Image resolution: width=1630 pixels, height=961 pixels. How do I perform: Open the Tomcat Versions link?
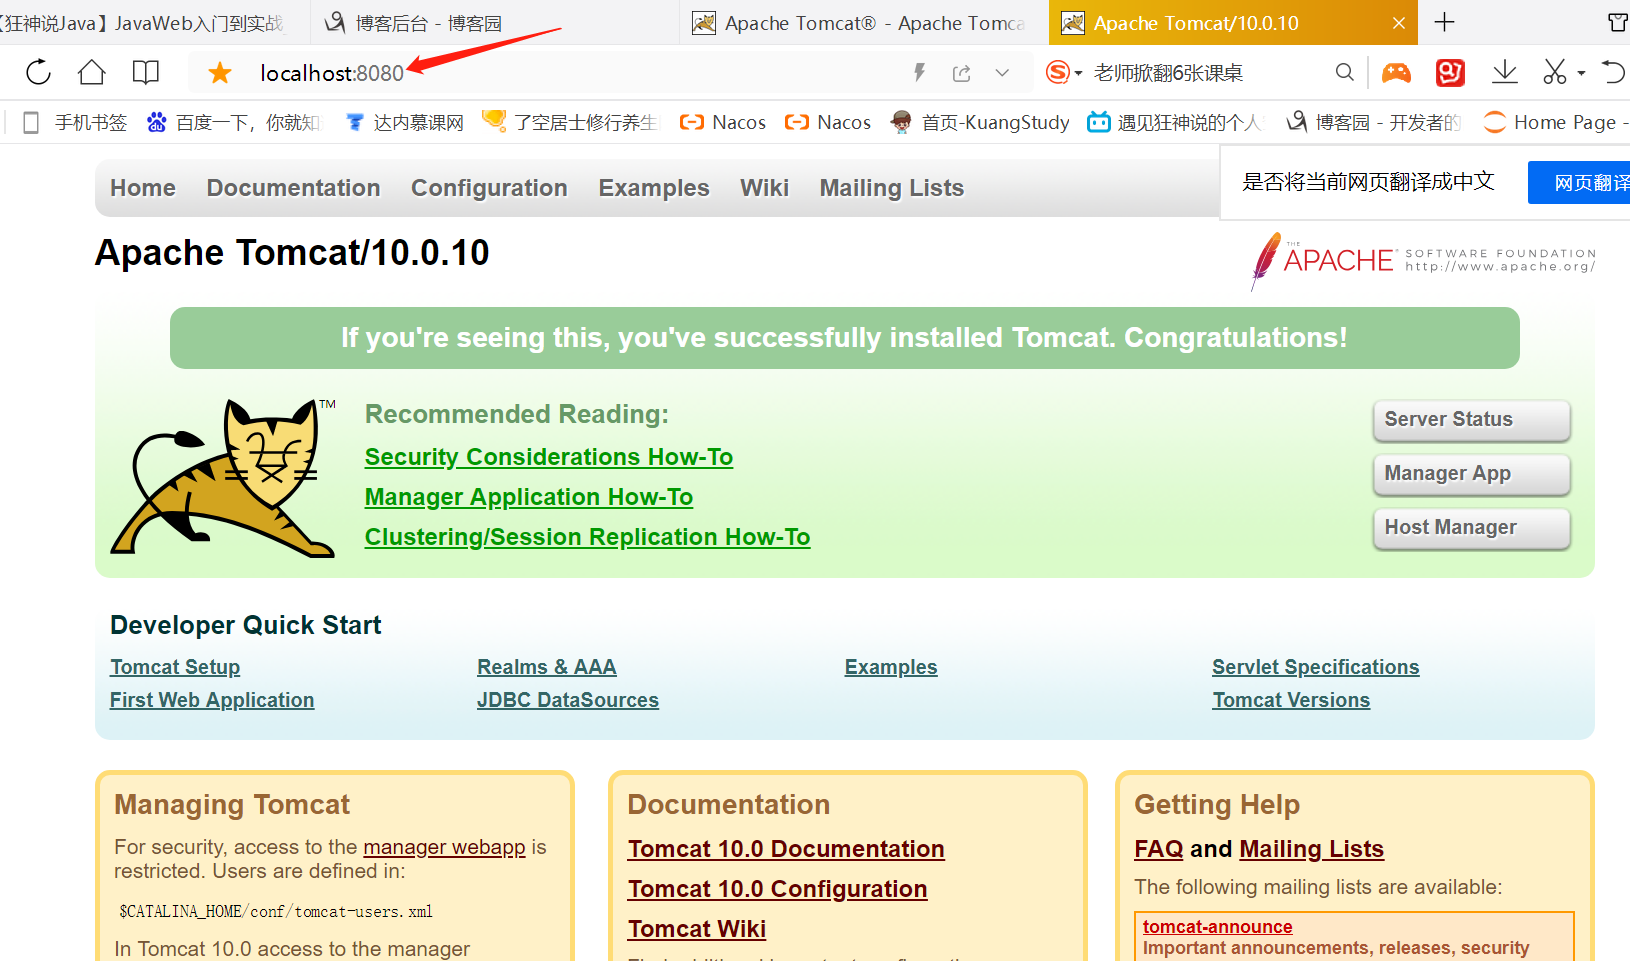click(1291, 700)
